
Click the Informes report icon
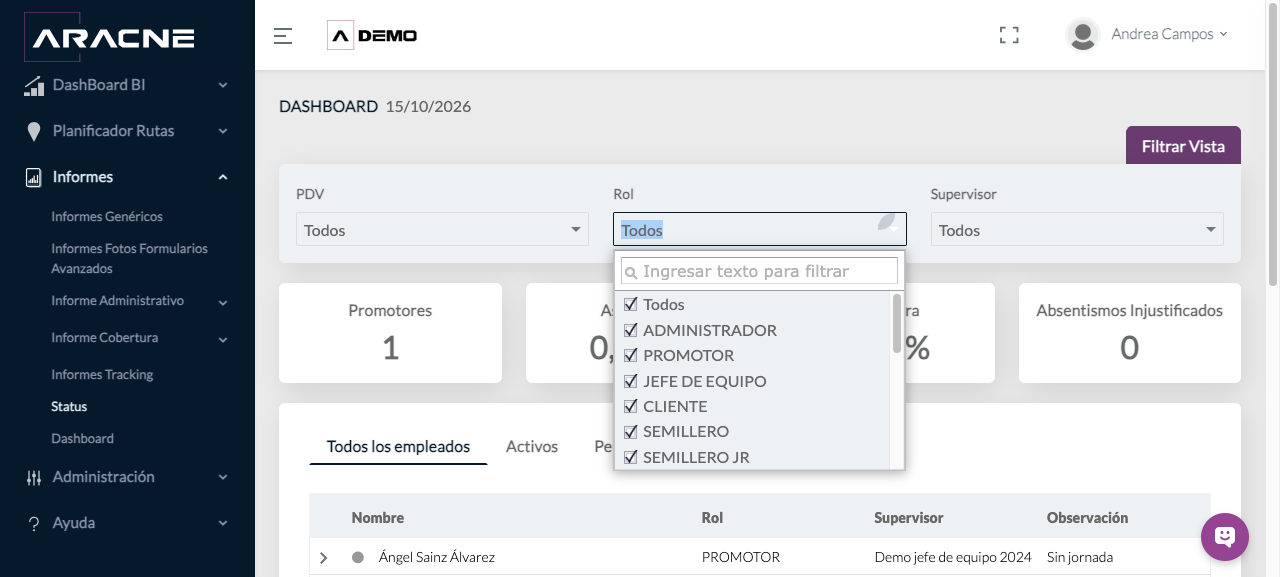[x=34, y=178]
